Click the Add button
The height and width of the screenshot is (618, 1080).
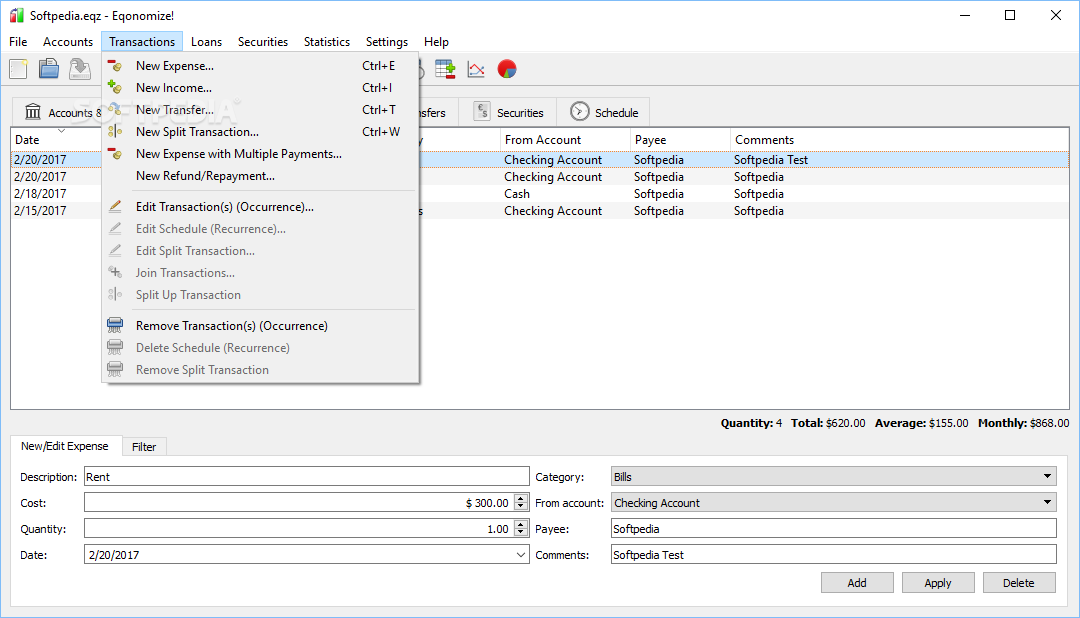857,583
